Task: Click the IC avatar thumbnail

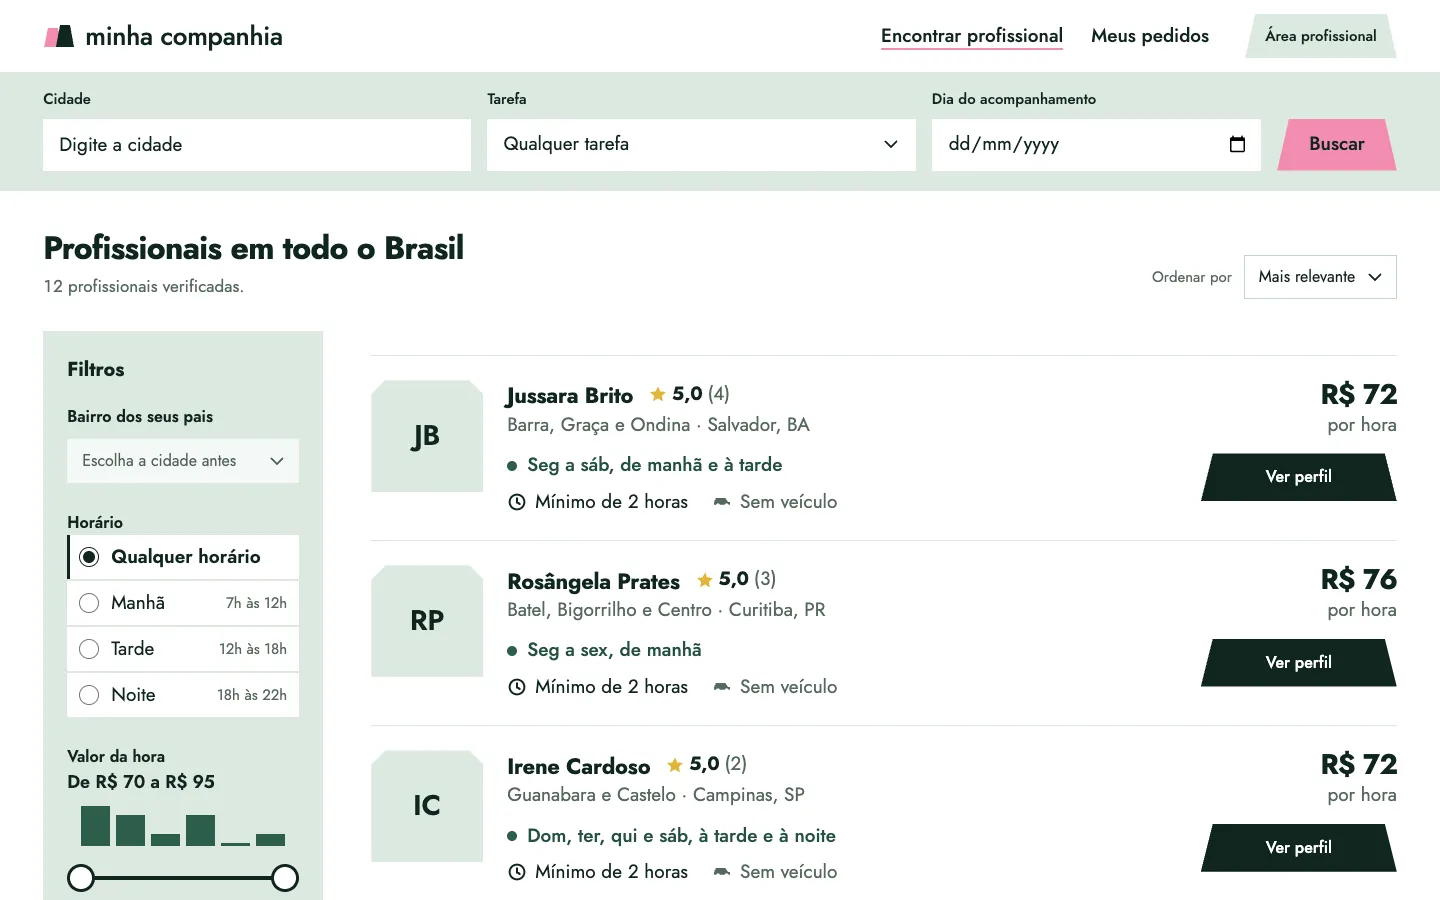Action: tap(427, 806)
